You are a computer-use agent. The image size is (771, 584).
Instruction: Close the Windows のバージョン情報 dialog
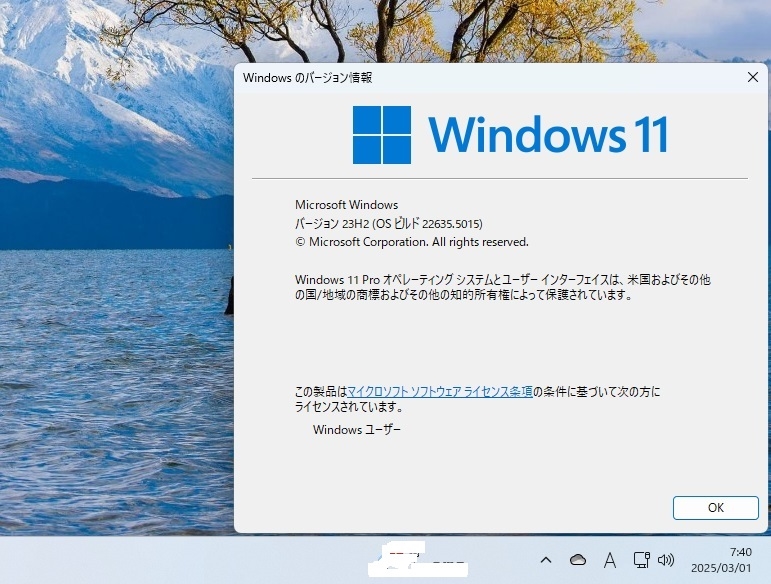pyautogui.click(x=752, y=77)
